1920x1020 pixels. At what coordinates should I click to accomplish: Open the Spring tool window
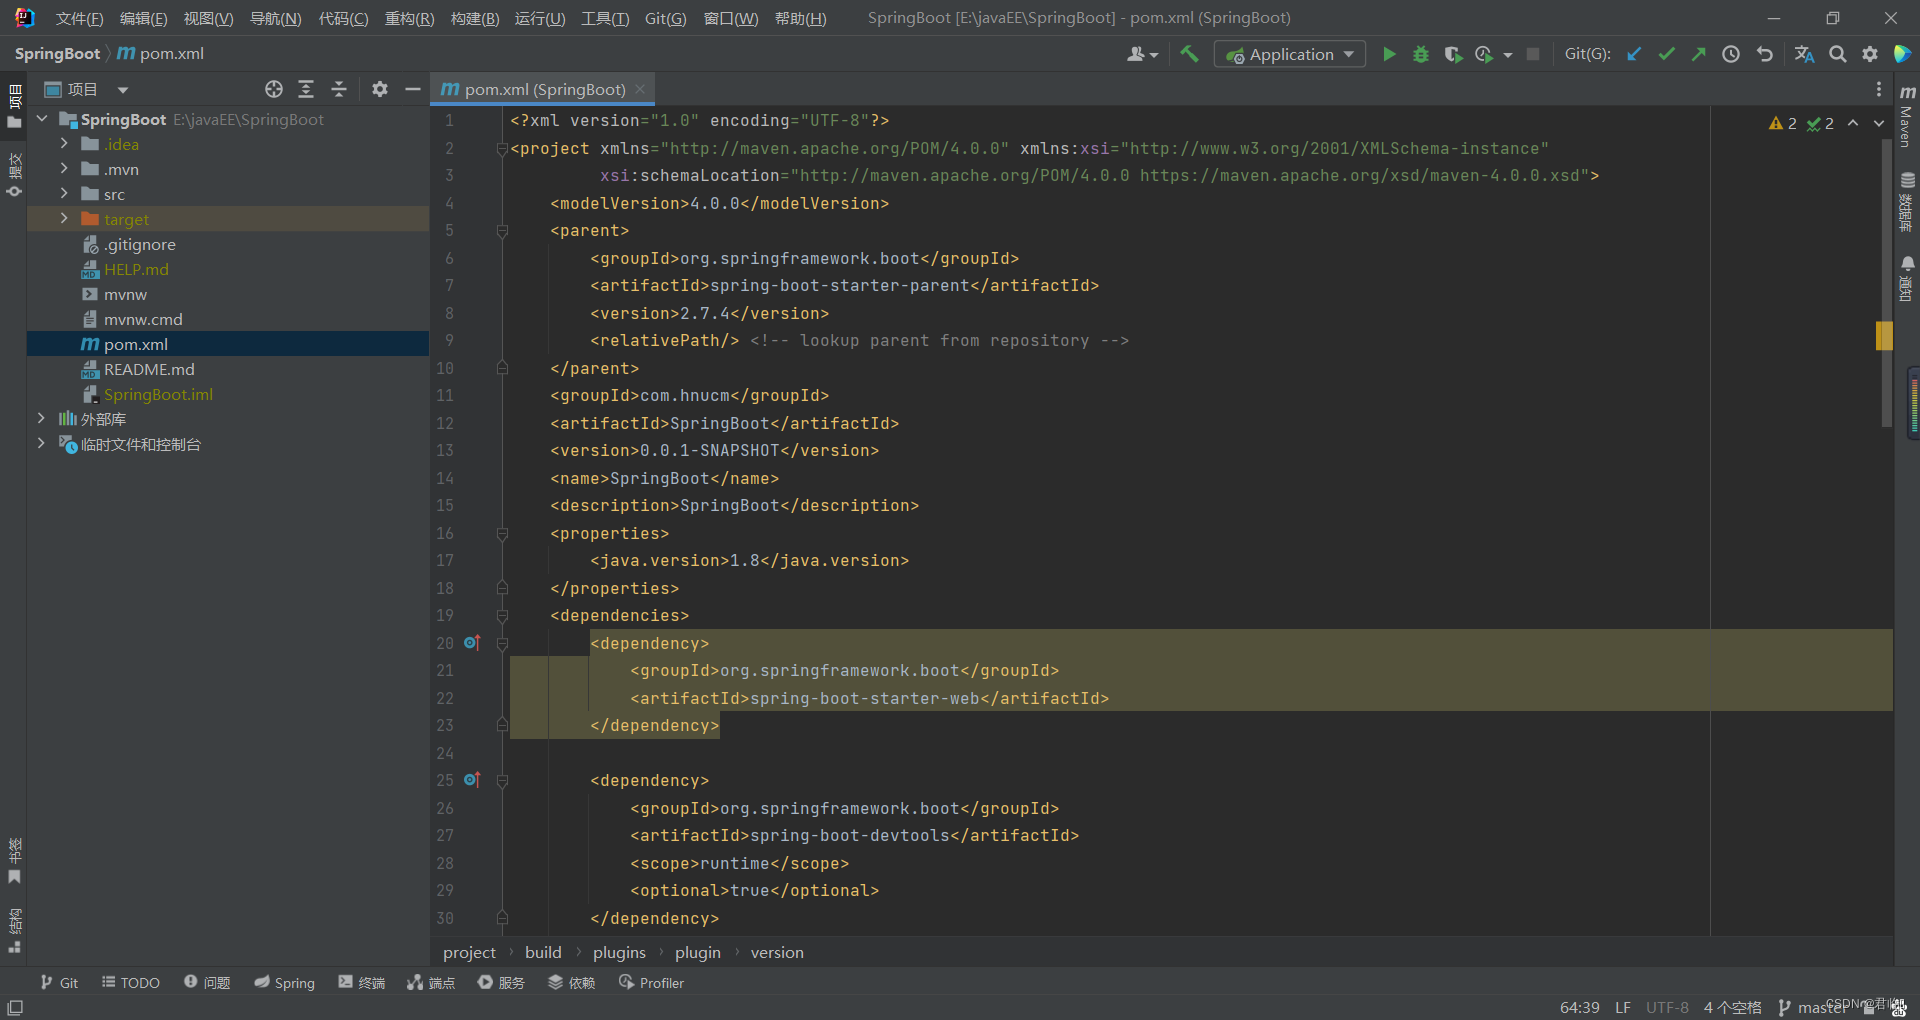pos(284,983)
